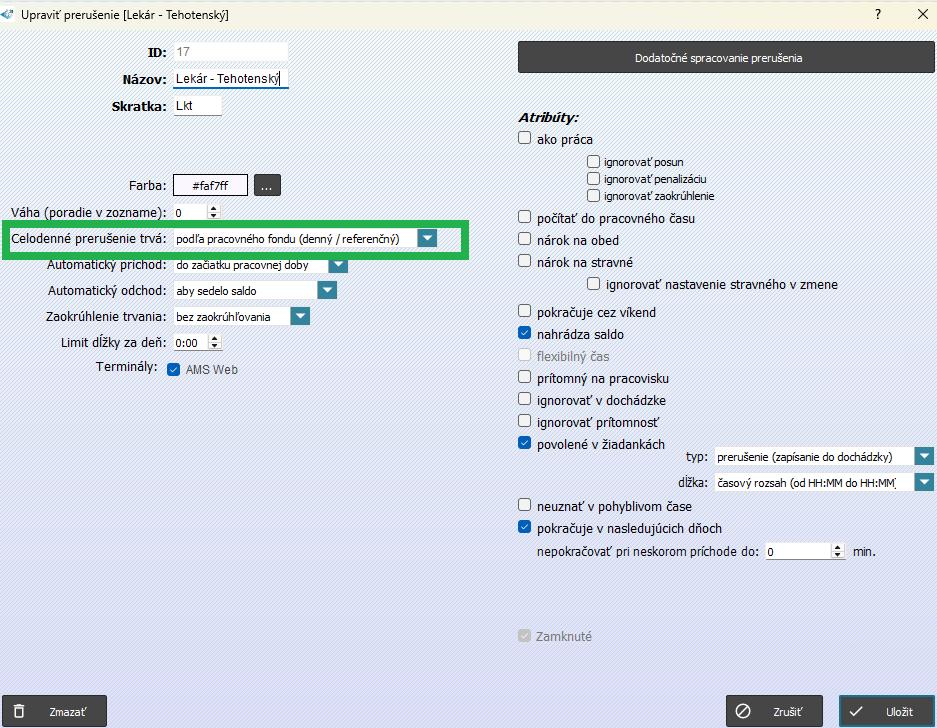Toggle ignorovať nastavenie stravného v zmene
This screenshot has width=937, height=728.
[593, 283]
